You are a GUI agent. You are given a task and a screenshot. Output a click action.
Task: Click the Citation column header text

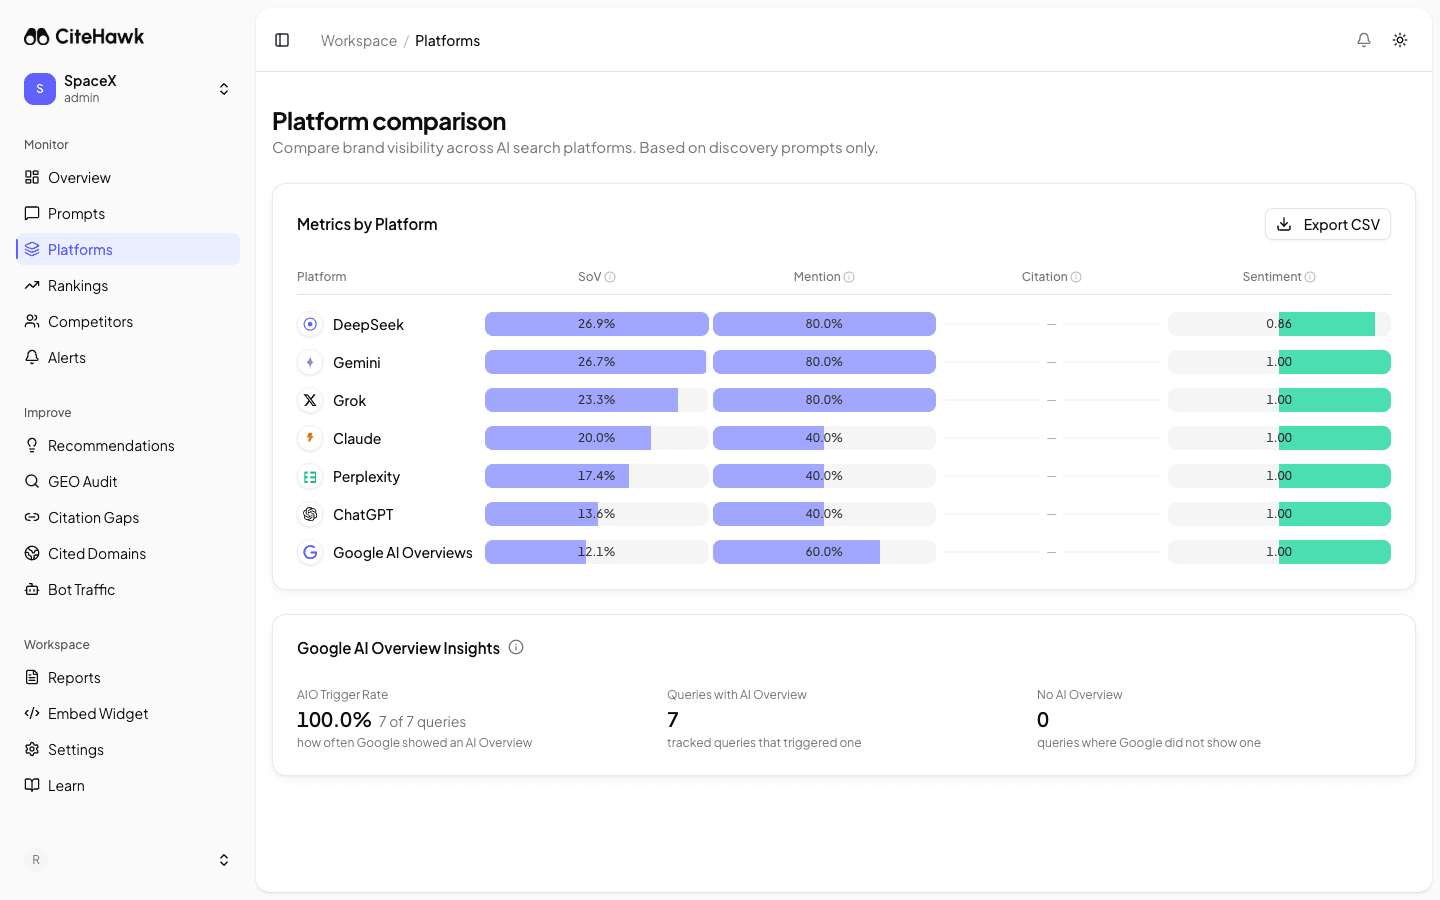[1044, 277]
